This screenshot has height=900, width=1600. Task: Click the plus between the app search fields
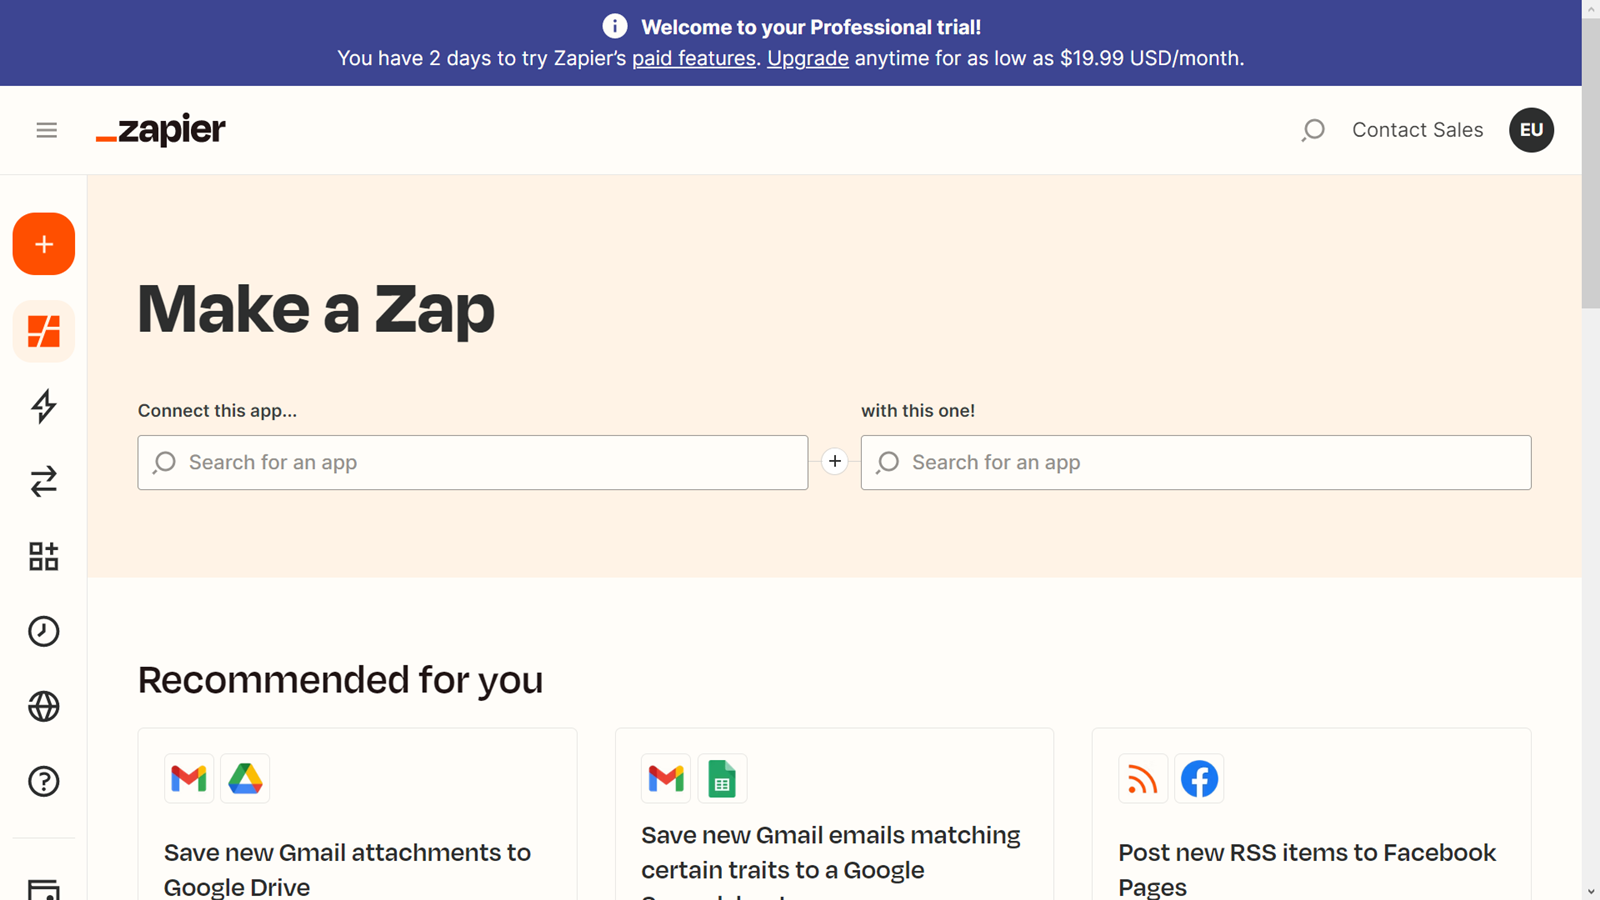[x=834, y=461]
